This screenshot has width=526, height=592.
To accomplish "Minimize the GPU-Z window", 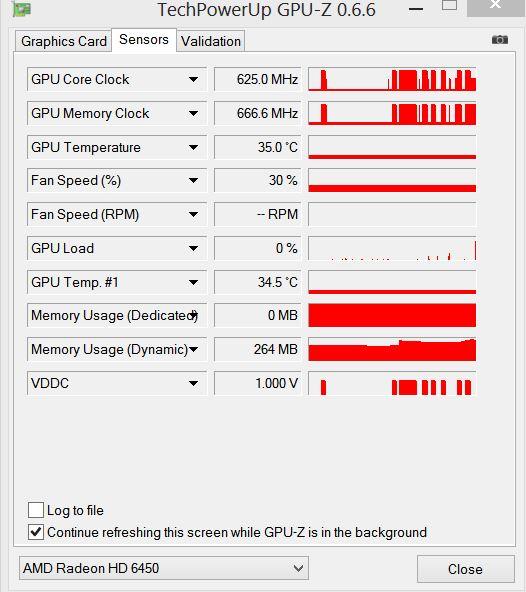I will (x=416, y=9).
